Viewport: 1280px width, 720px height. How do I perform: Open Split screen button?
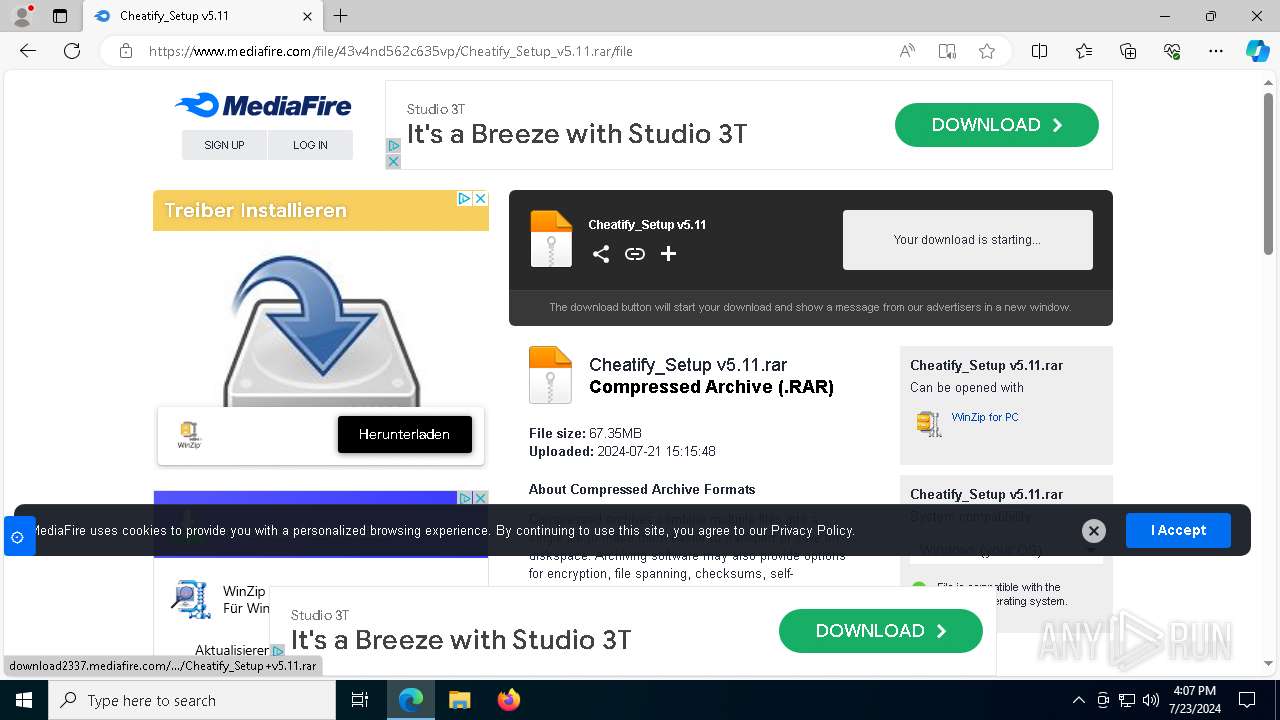(x=1039, y=51)
